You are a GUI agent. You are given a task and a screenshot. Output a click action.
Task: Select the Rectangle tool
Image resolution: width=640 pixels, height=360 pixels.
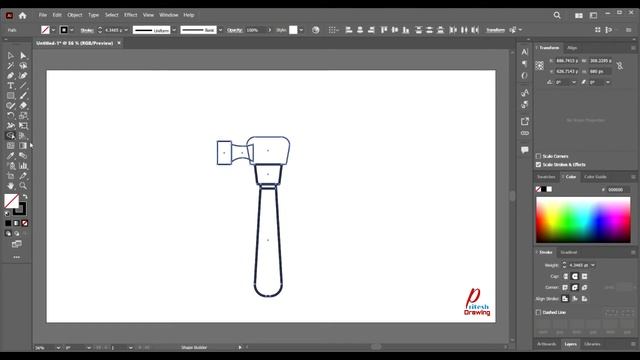pyautogui.click(x=11, y=96)
